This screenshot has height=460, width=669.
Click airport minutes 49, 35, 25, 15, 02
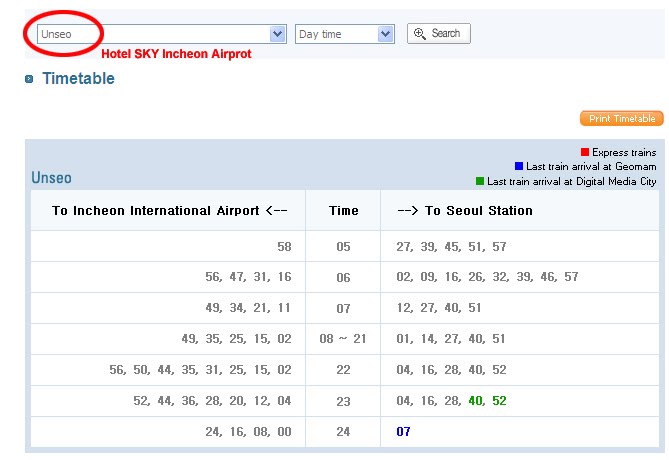(x=236, y=339)
